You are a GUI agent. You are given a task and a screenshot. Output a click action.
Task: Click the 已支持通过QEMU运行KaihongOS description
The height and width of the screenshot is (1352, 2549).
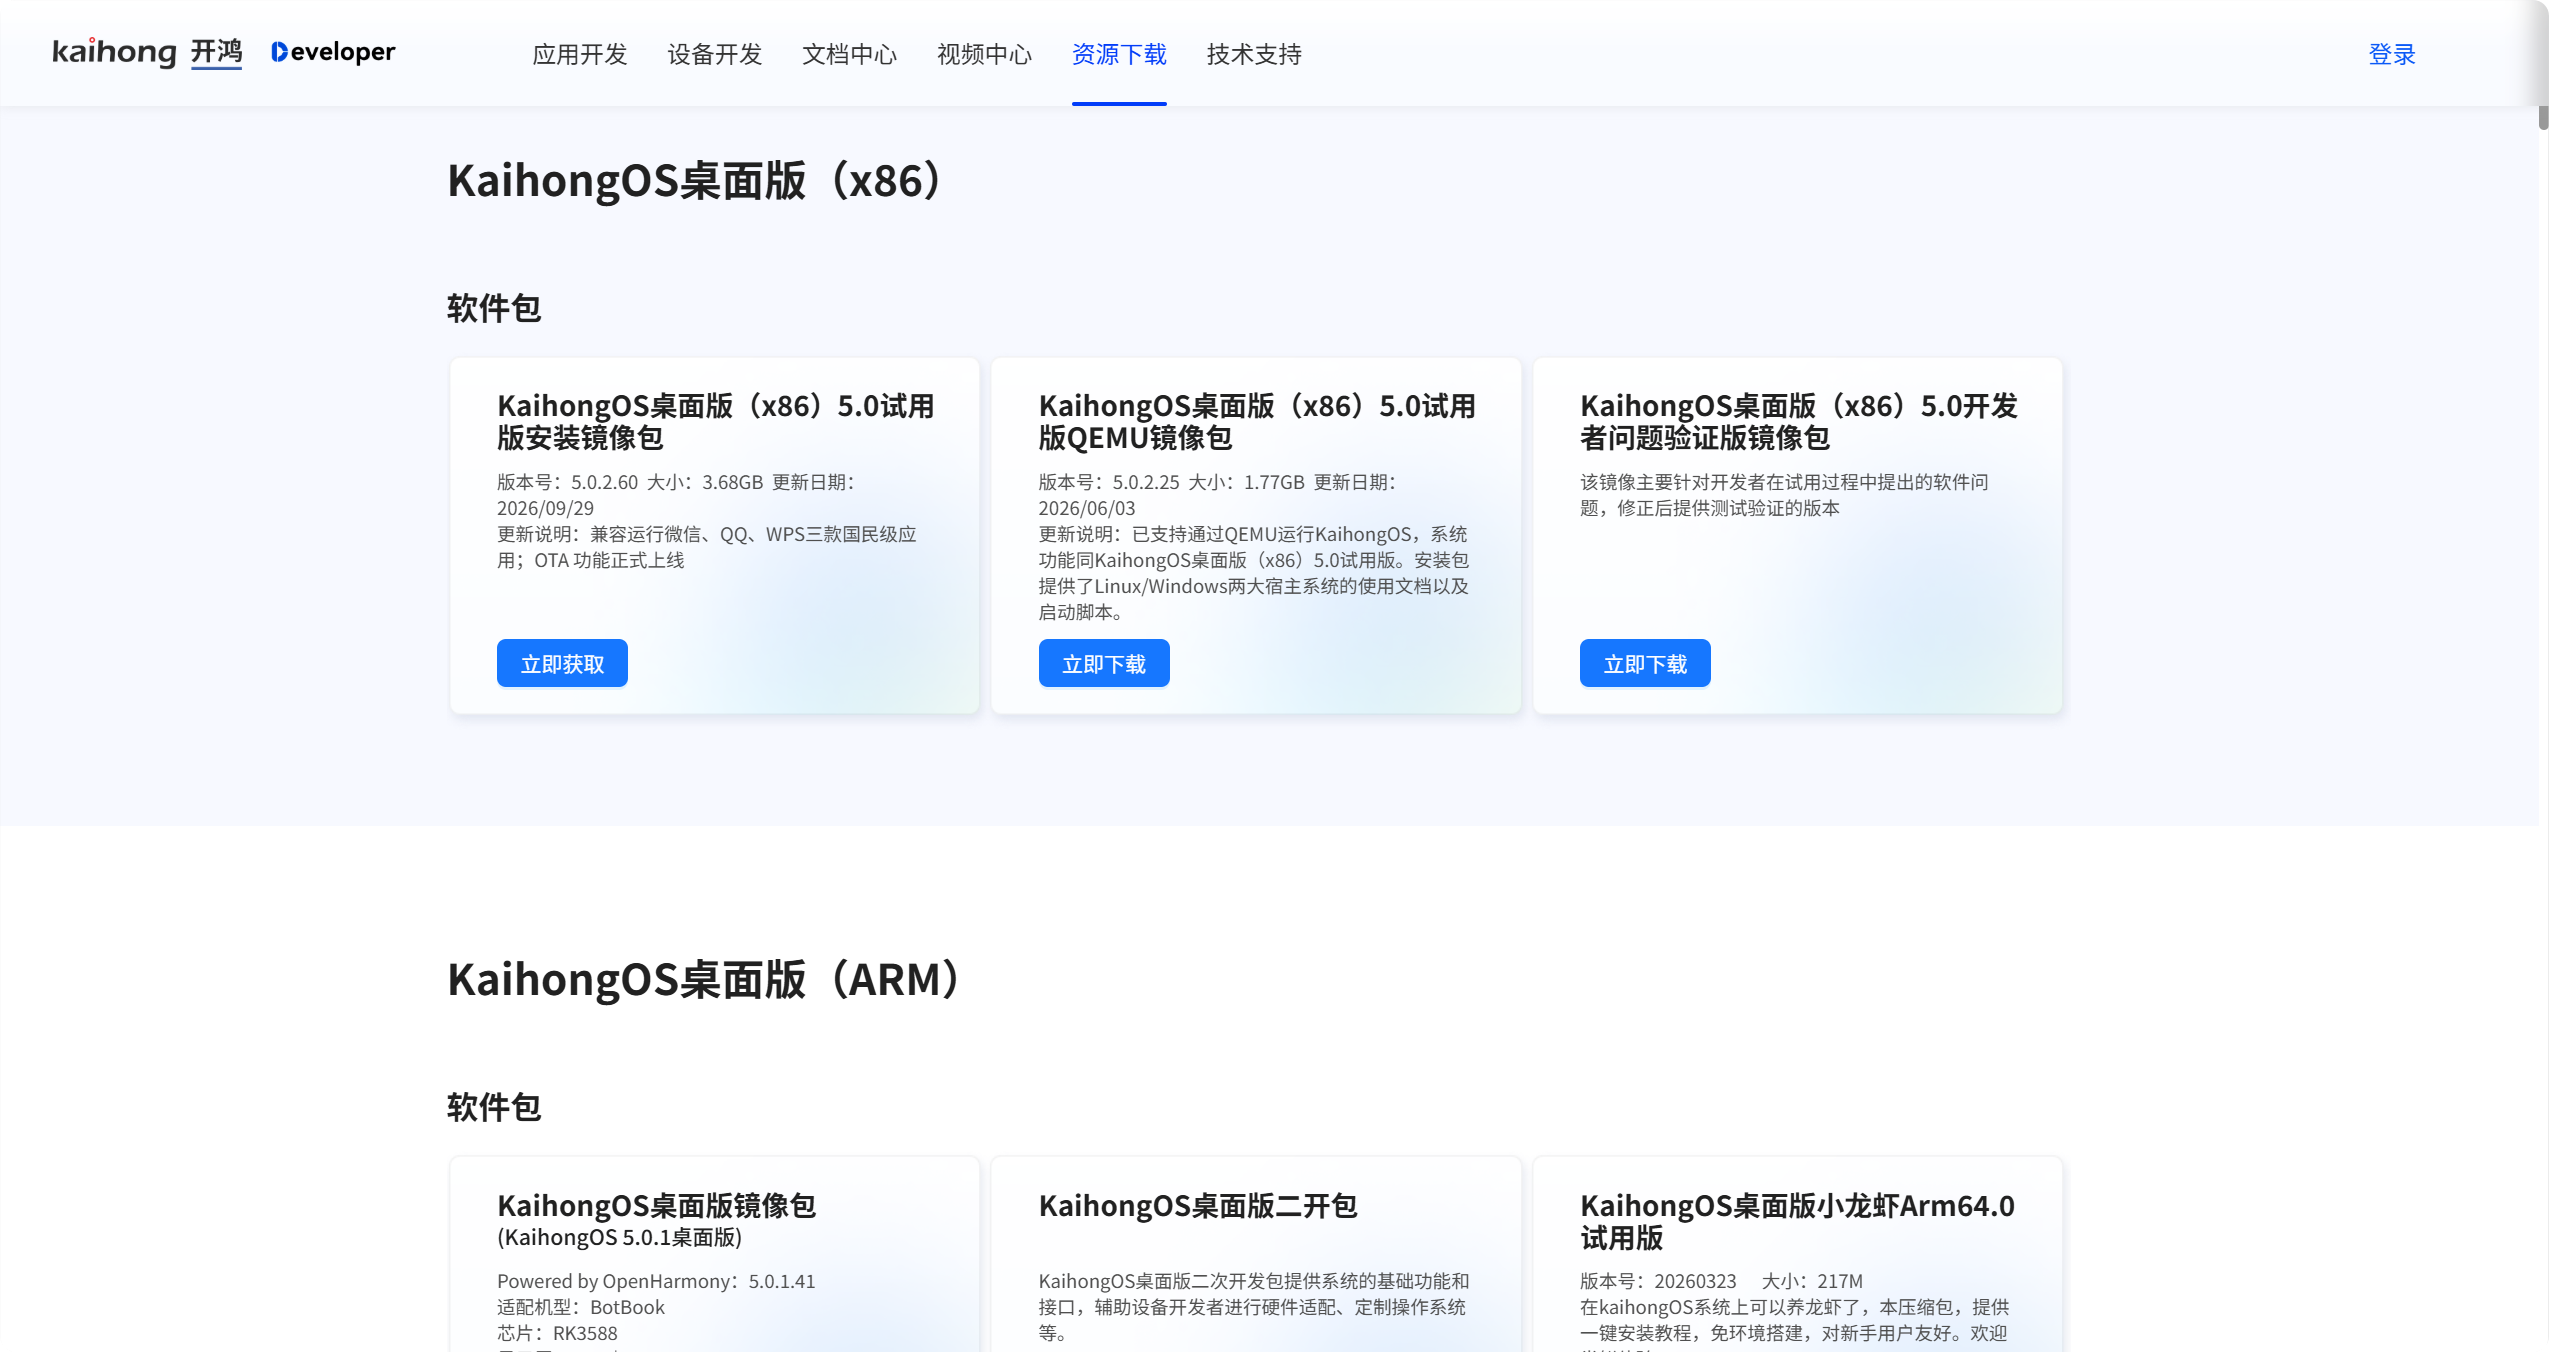pos(1254,573)
